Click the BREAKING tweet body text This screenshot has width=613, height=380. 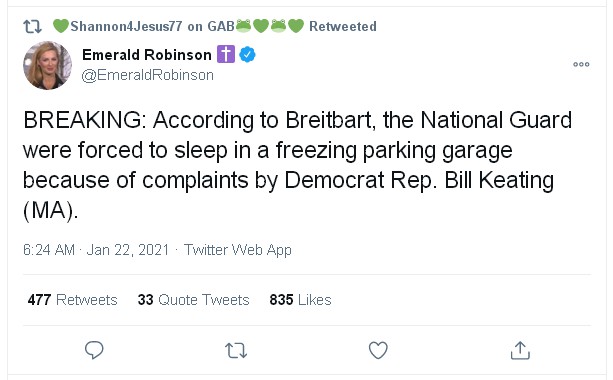297,165
